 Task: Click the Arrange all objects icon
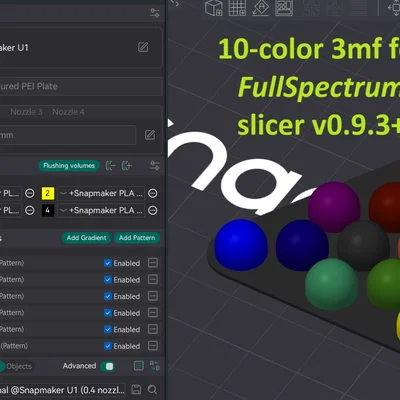[x=284, y=8]
